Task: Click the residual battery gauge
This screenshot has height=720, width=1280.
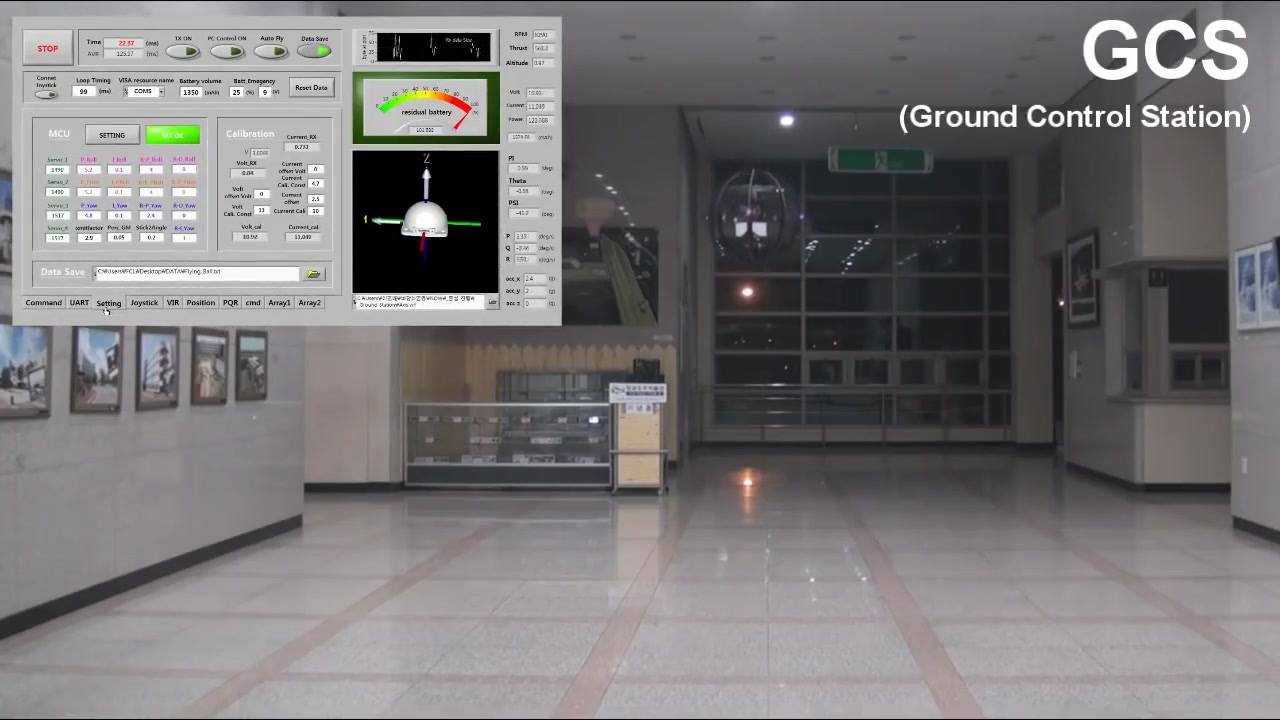Action: click(x=426, y=108)
